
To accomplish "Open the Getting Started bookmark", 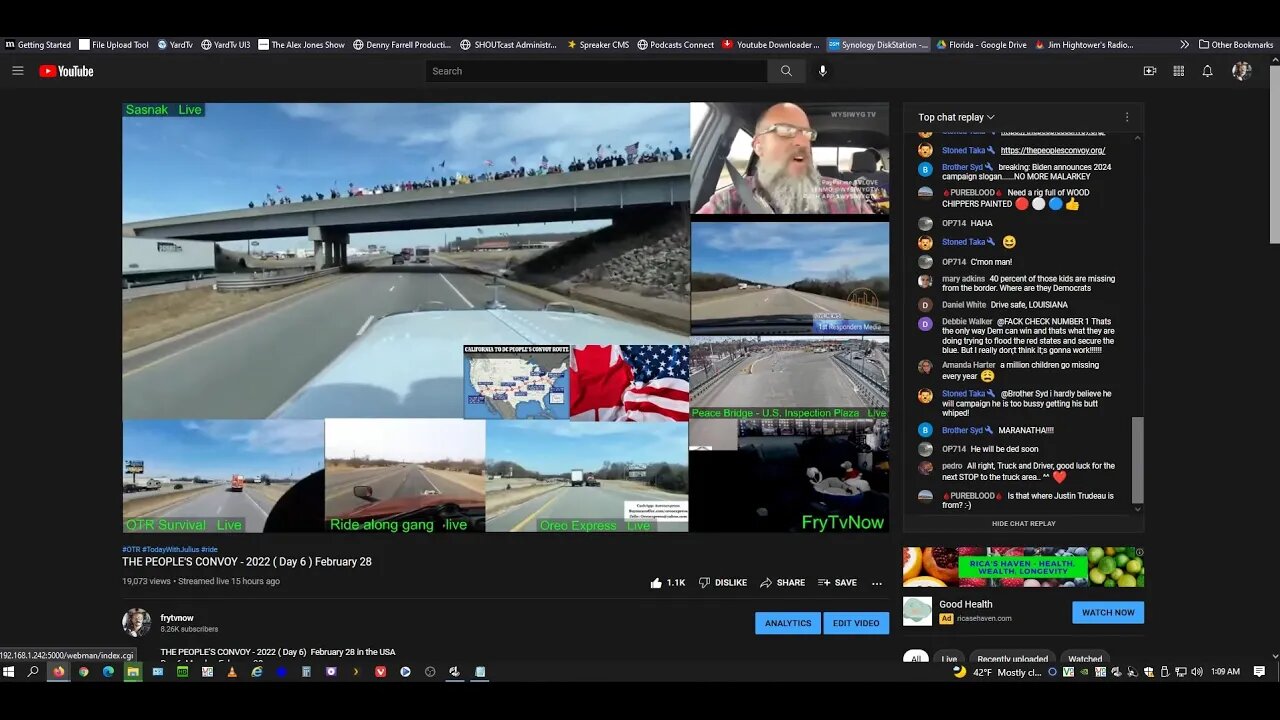I will (38, 45).
